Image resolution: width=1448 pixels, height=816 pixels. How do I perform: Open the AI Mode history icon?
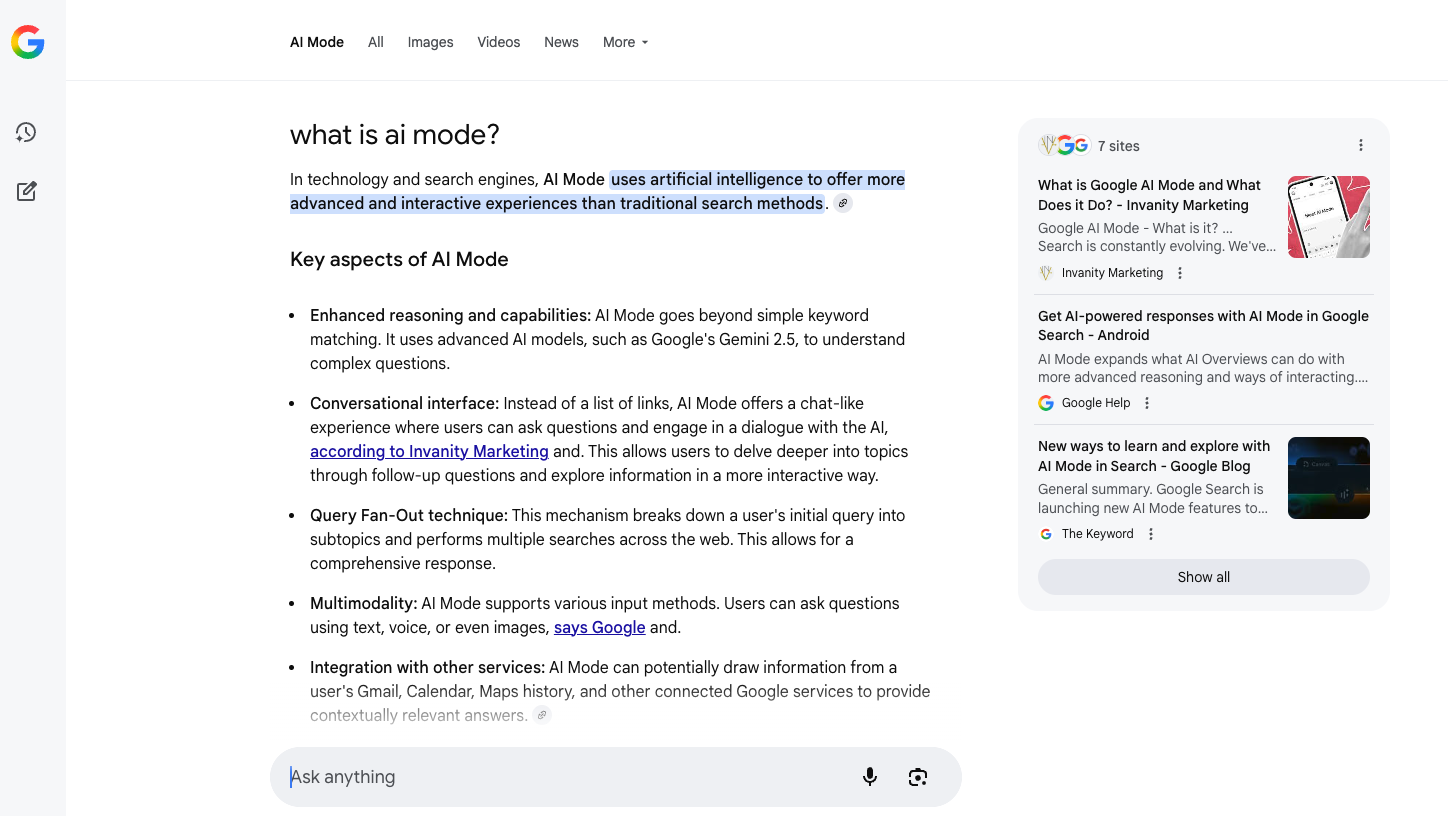pos(26,132)
